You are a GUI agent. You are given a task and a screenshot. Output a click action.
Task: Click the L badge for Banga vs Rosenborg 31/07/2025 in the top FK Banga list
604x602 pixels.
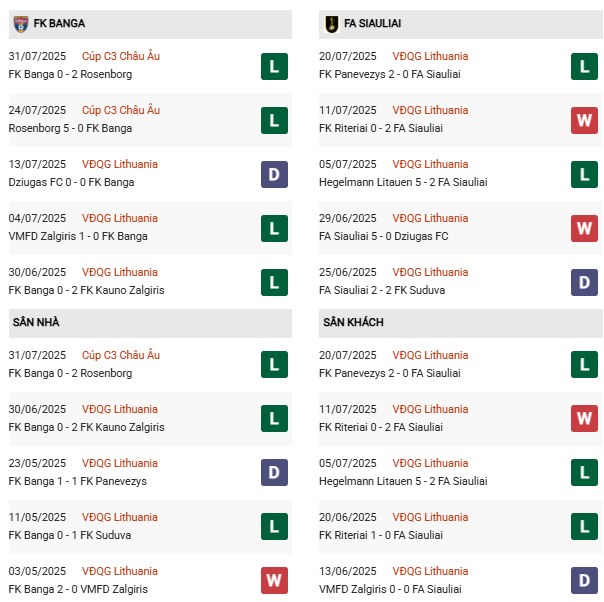[x=273, y=66]
